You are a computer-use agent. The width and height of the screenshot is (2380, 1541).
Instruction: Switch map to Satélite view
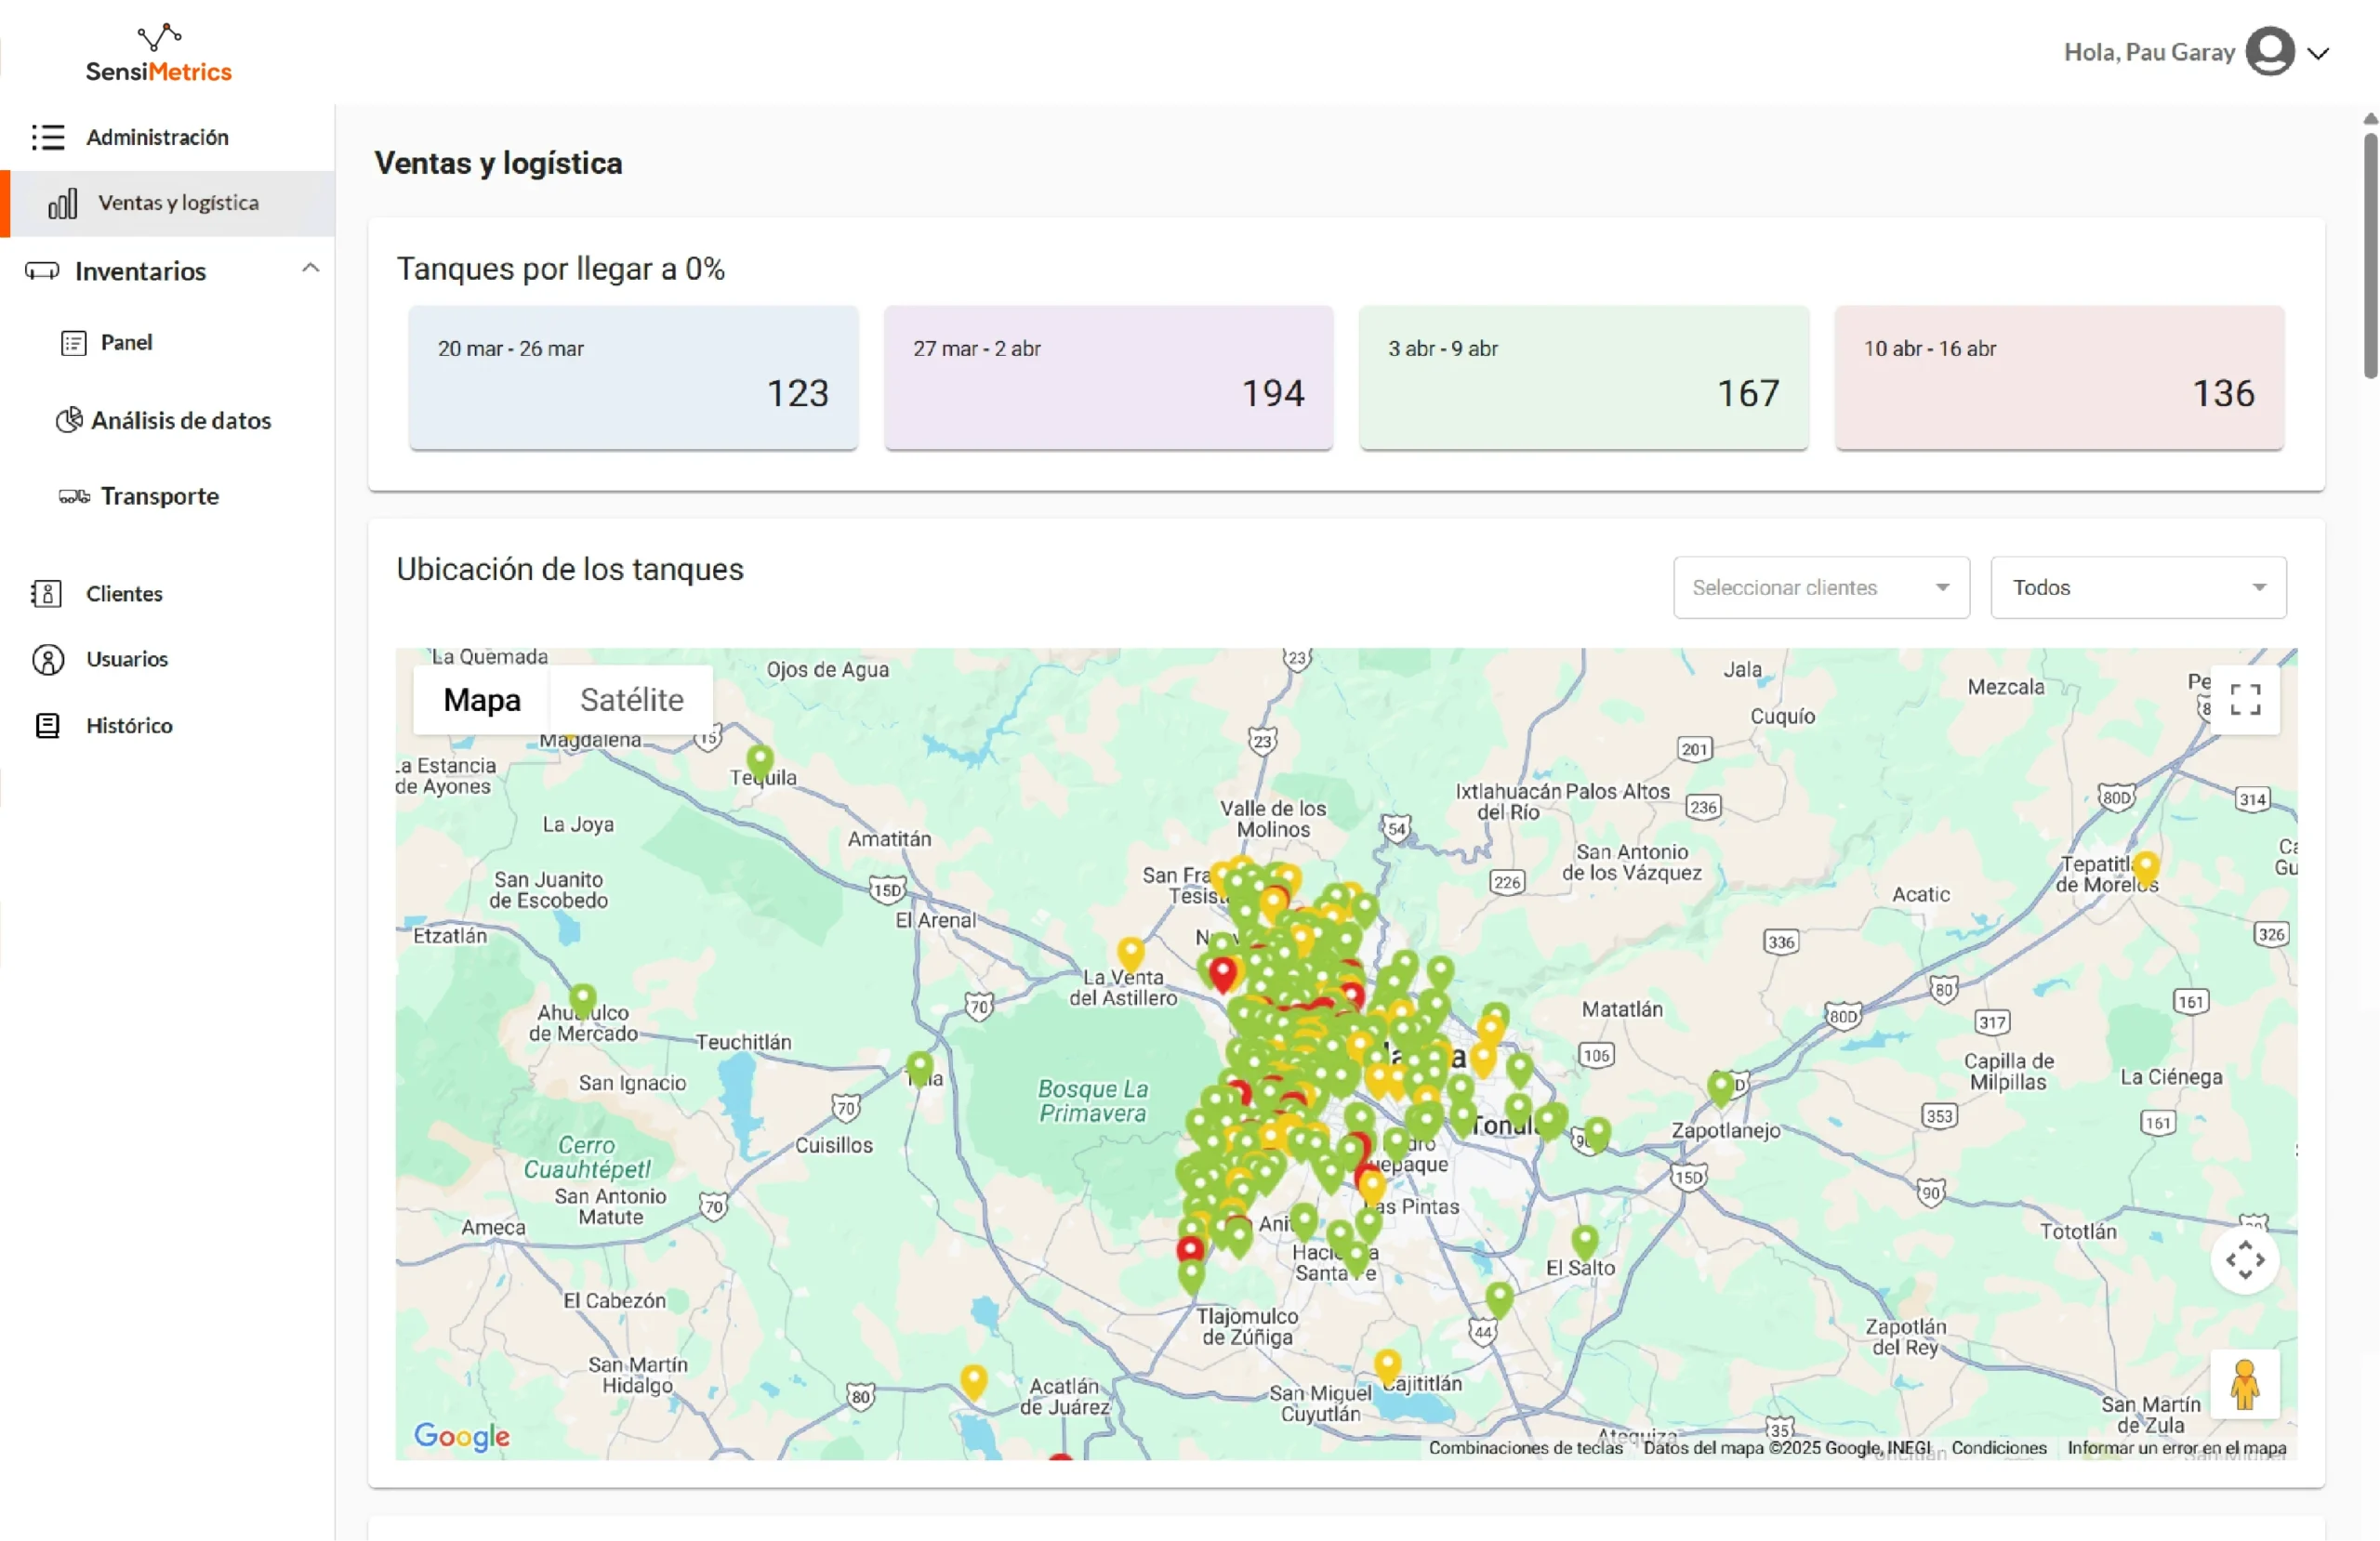pyautogui.click(x=632, y=700)
